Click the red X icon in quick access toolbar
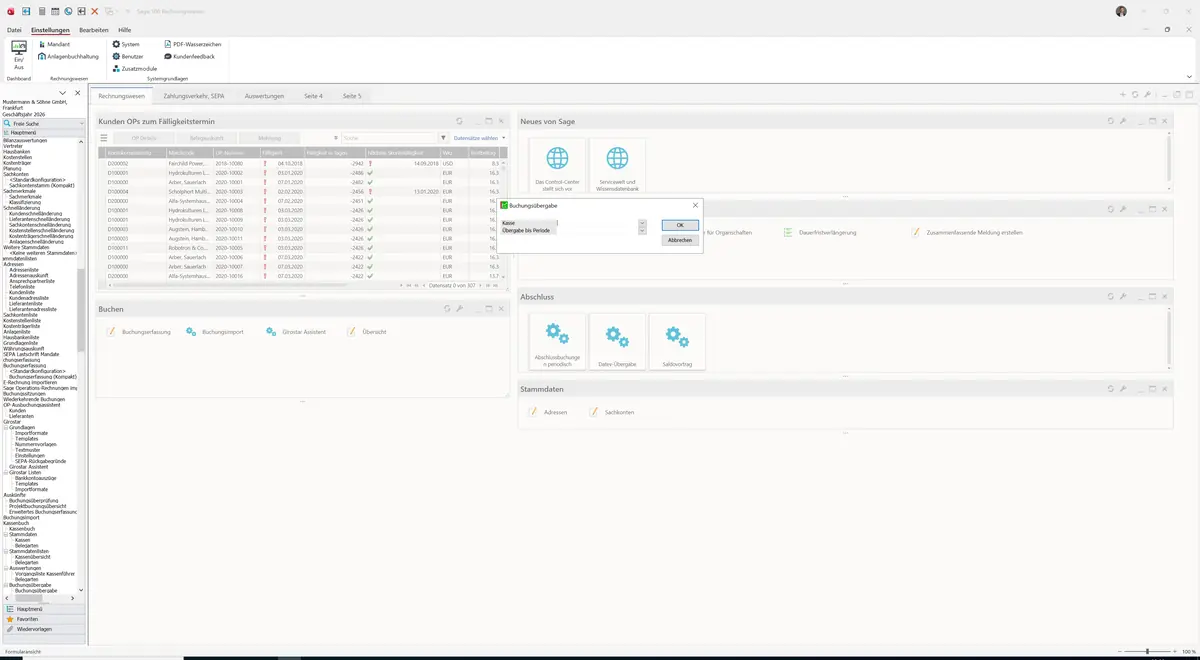The image size is (1200, 660). 94,11
